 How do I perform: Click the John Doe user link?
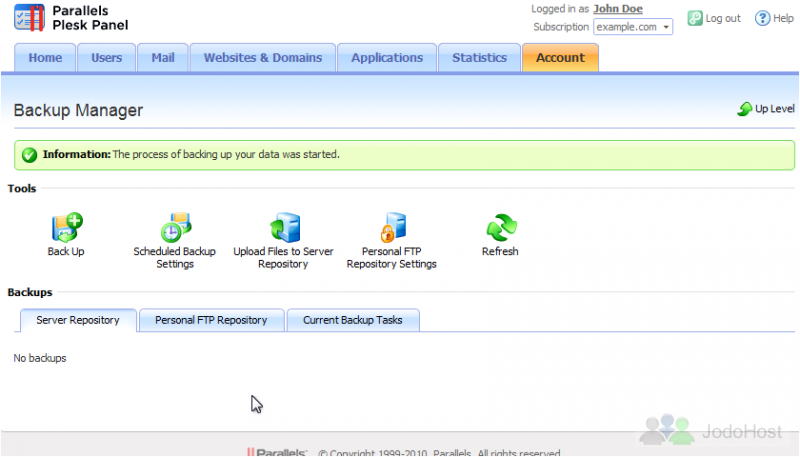pos(618,9)
